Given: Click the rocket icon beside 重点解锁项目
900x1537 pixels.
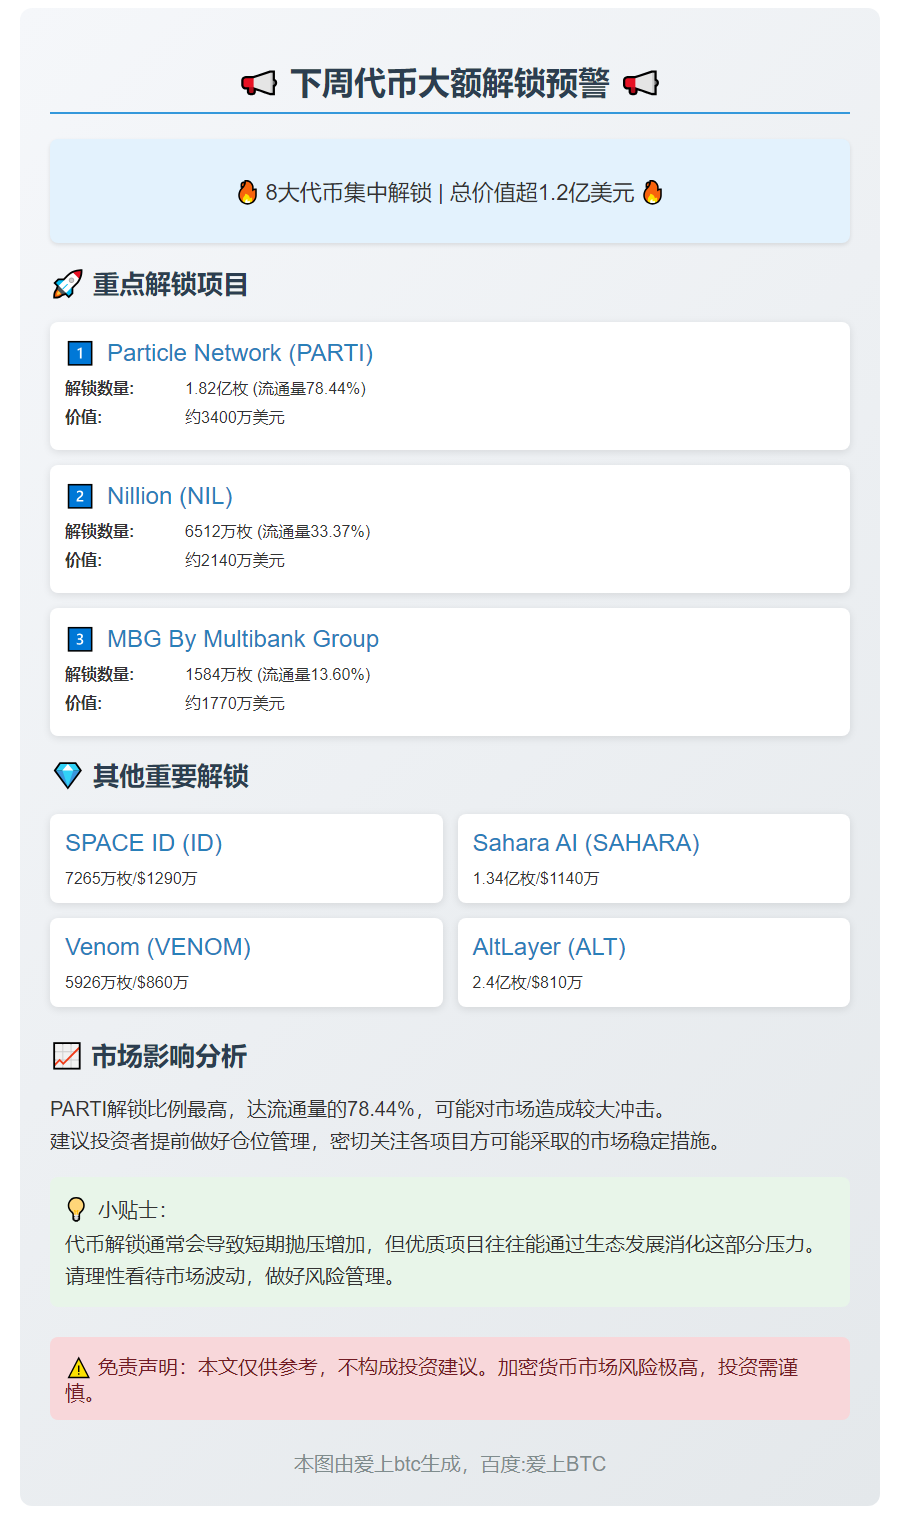Looking at the screenshot, I should [x=67, y=285].
